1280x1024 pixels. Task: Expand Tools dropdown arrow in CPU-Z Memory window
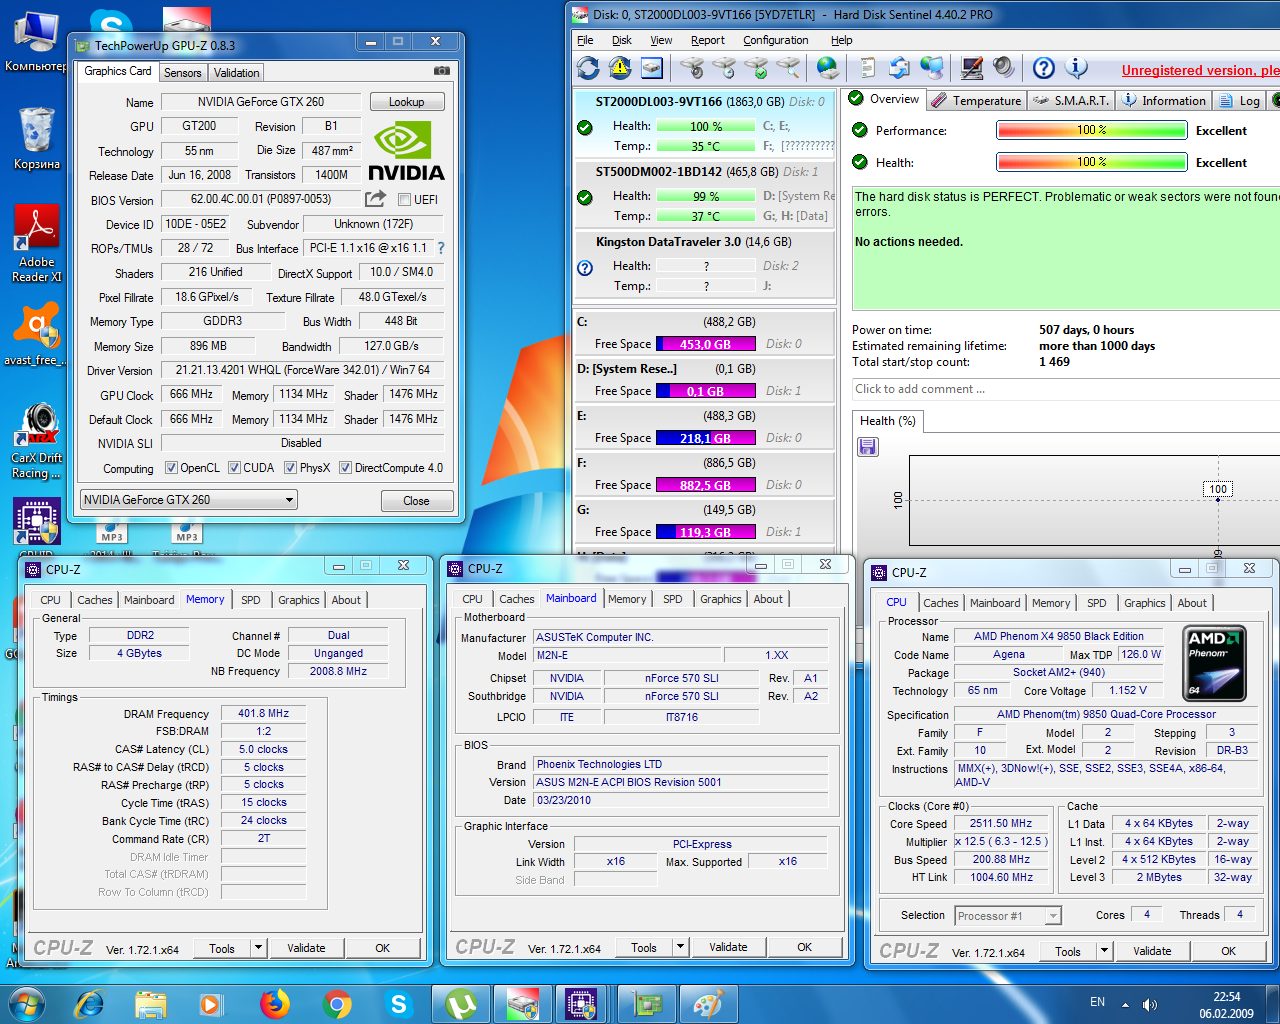258,948
